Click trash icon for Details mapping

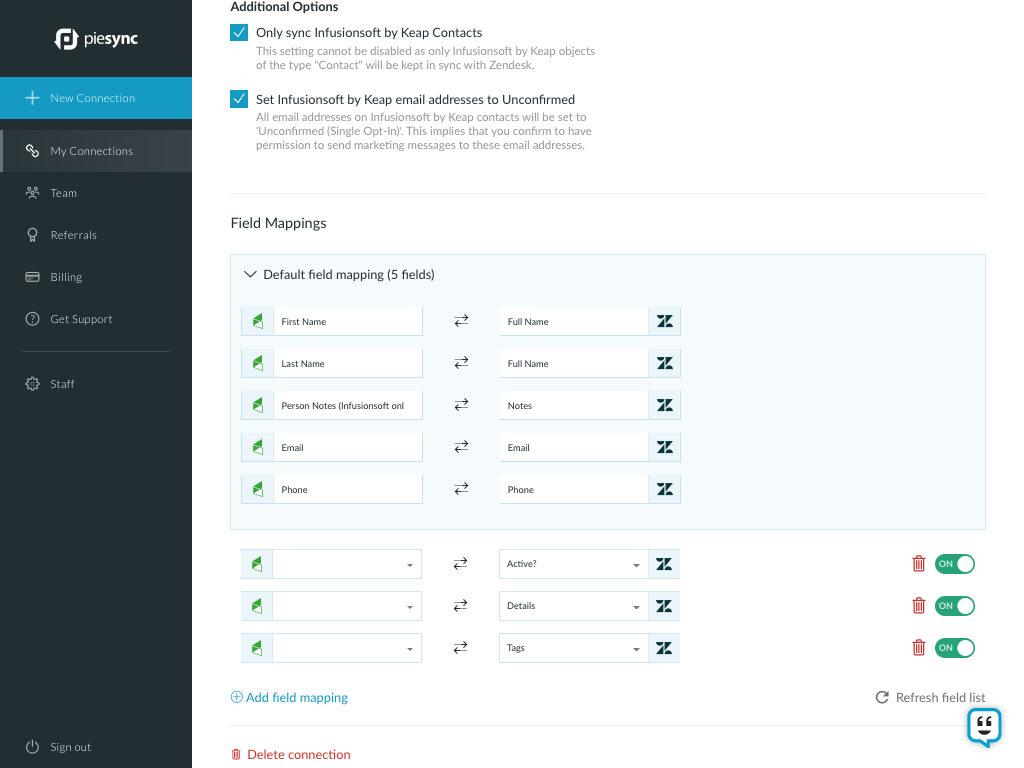pyautogui.click(x=918, y=606)
